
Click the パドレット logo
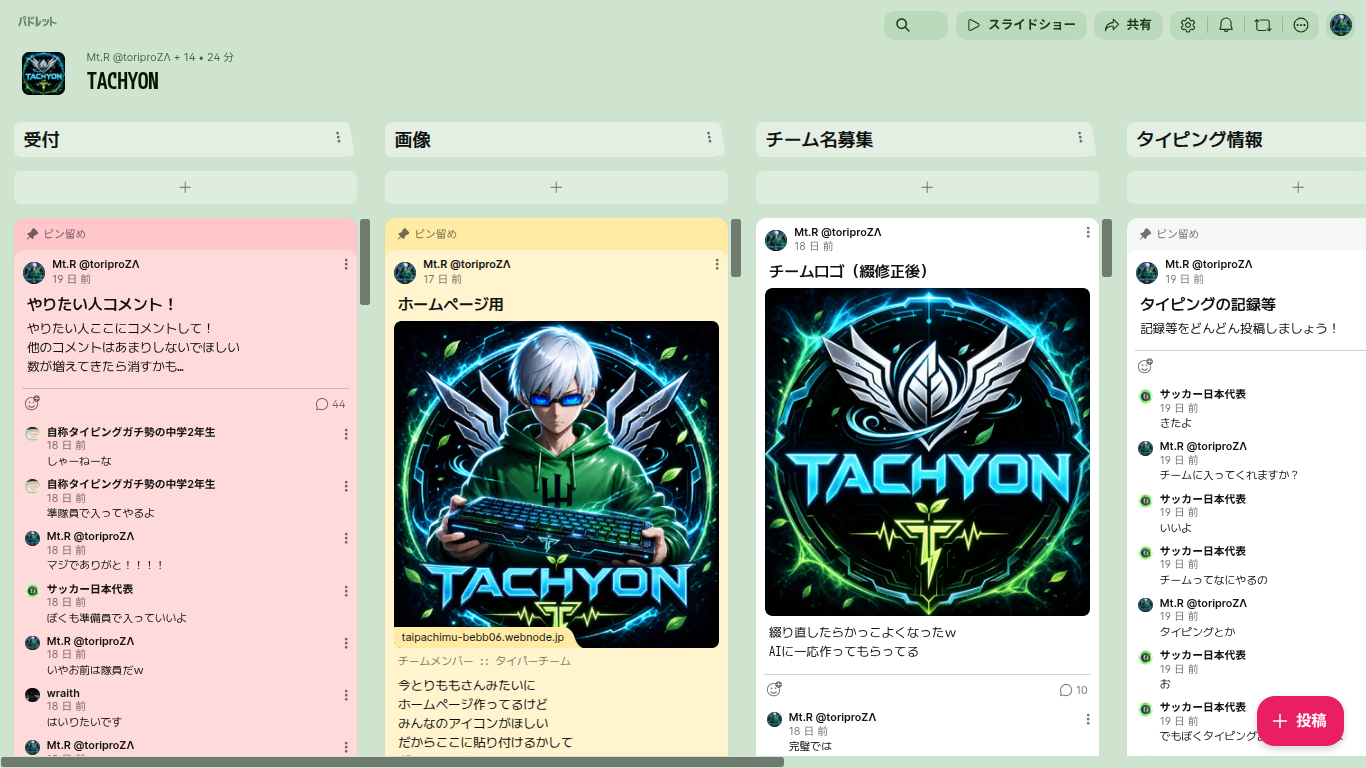click(x=38, y=21)
